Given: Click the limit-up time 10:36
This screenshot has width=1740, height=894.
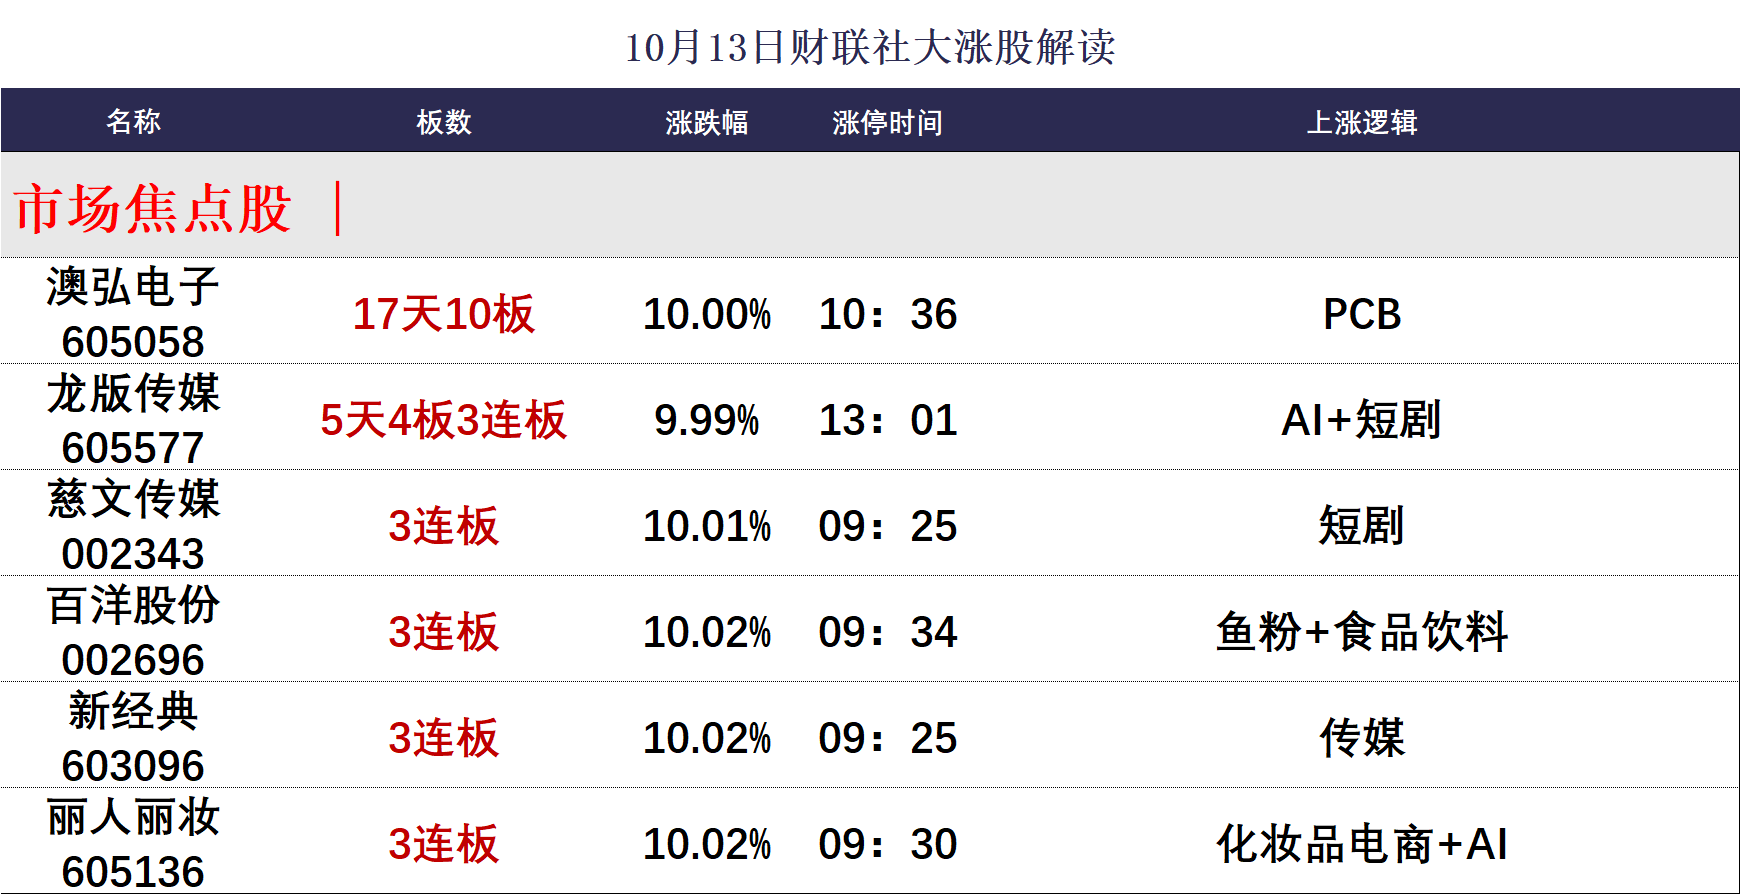Looking at the screenshot, I should tap(888, 314).
